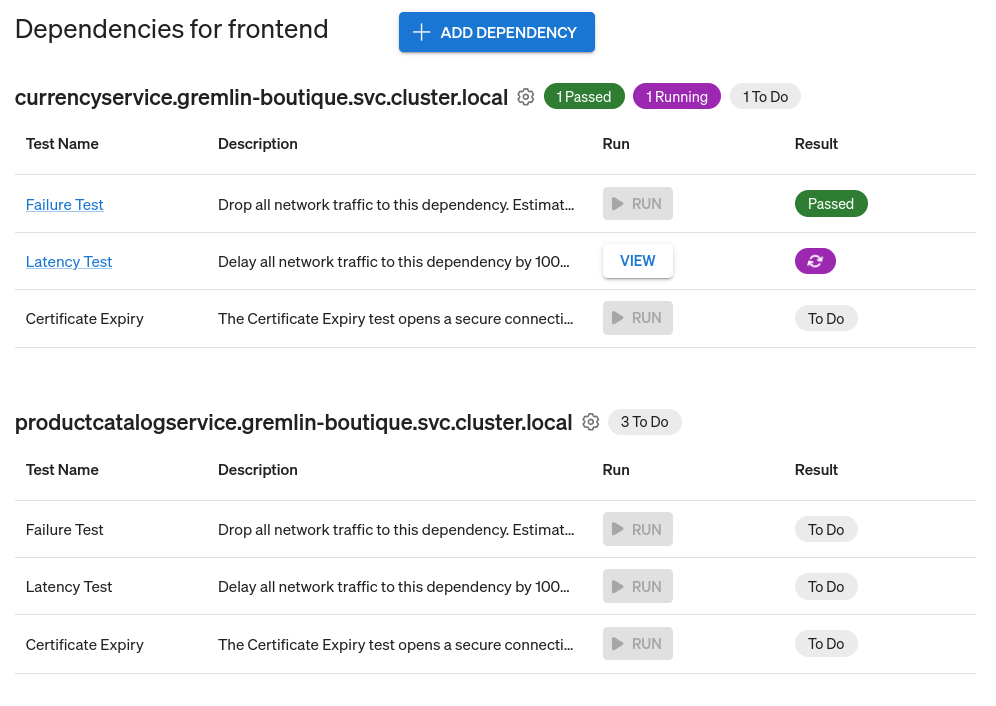The image size is (996, 706).
Task: Open settings gear for productcatalogservice dependency
Action: pyautogui.click(x=590, y=422)
